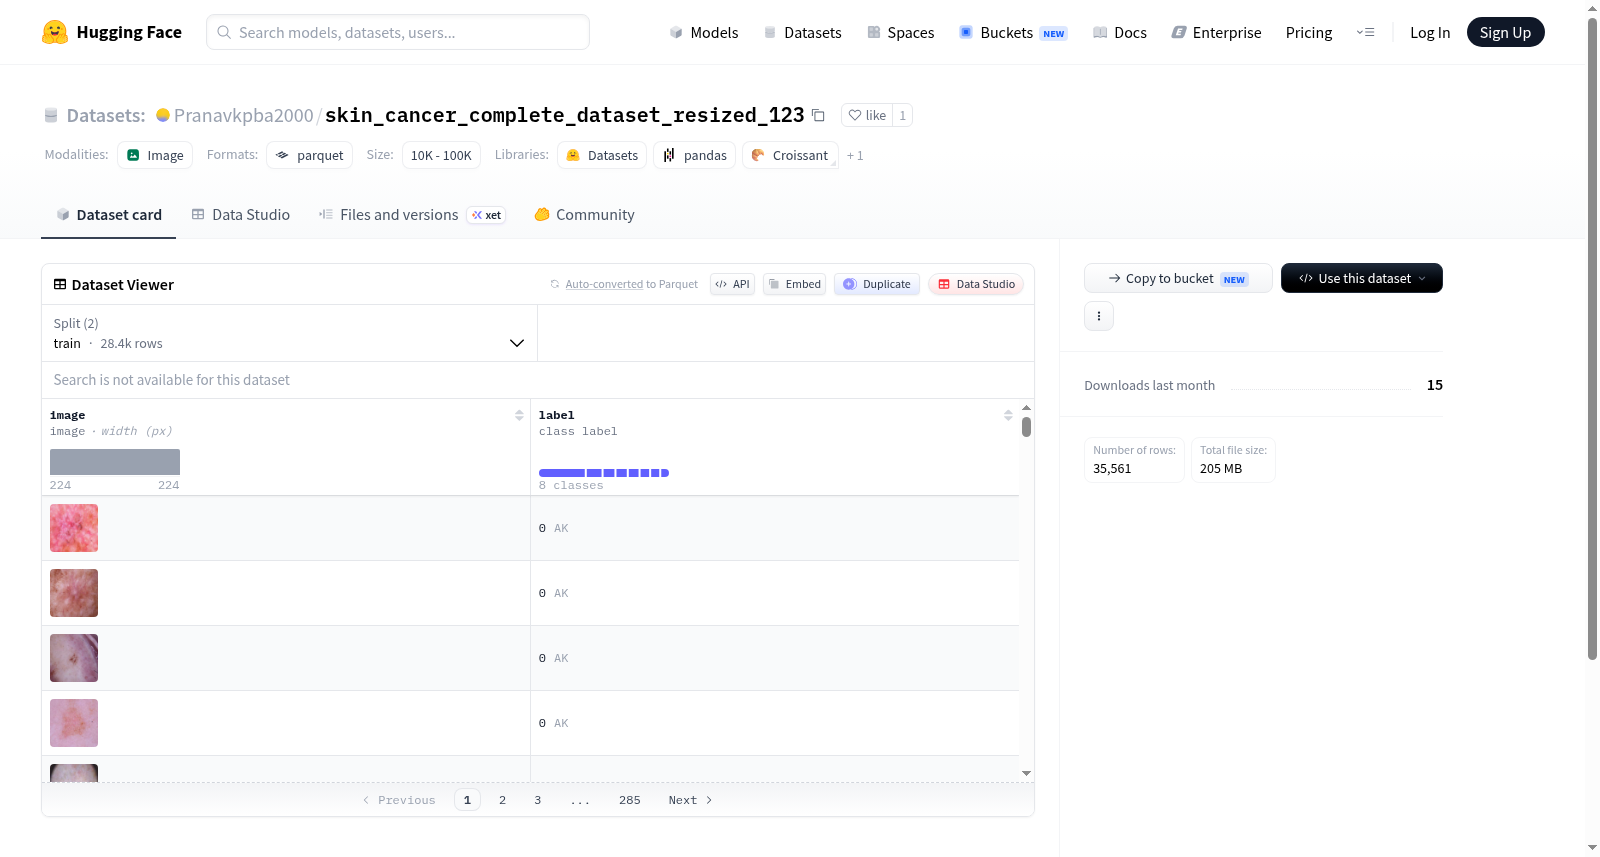
Task: Open the Community tab
Action: coord(584,215)
